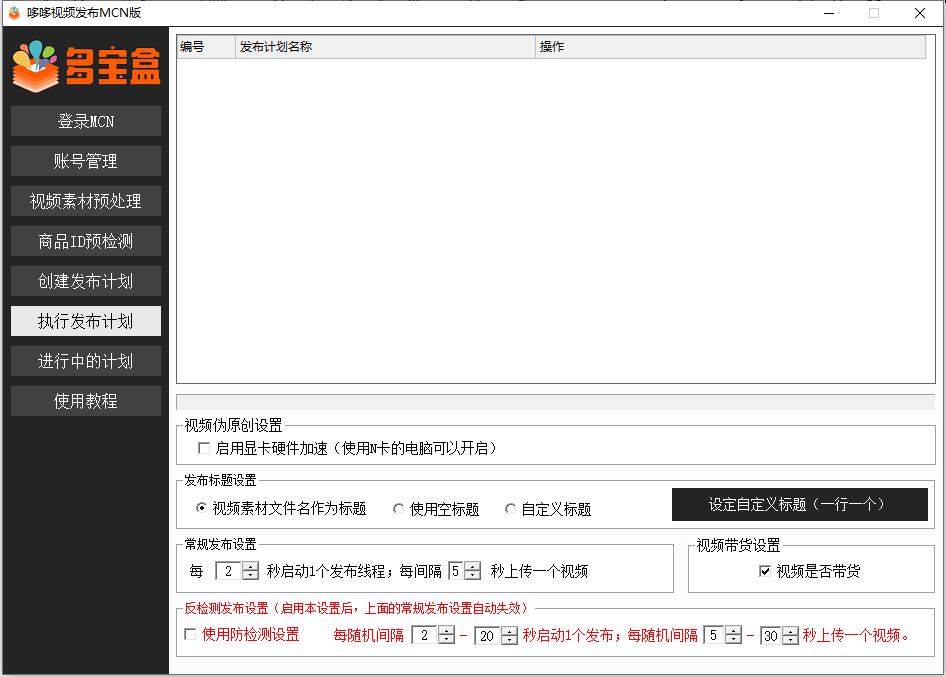Click 设定自定义标题(一行一个) button
This screenshot has width=946, height=677.
[x=799, y=504]
